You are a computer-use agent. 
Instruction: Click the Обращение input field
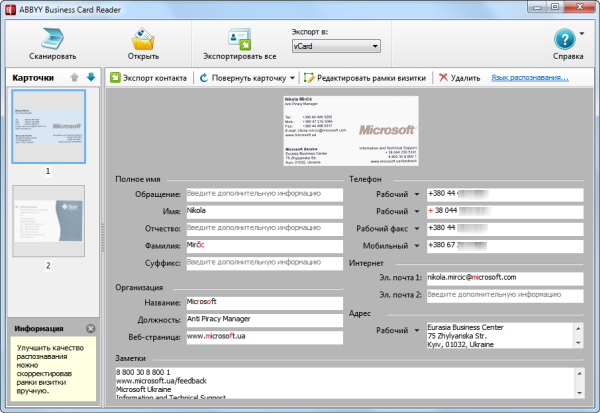point(264,194)
